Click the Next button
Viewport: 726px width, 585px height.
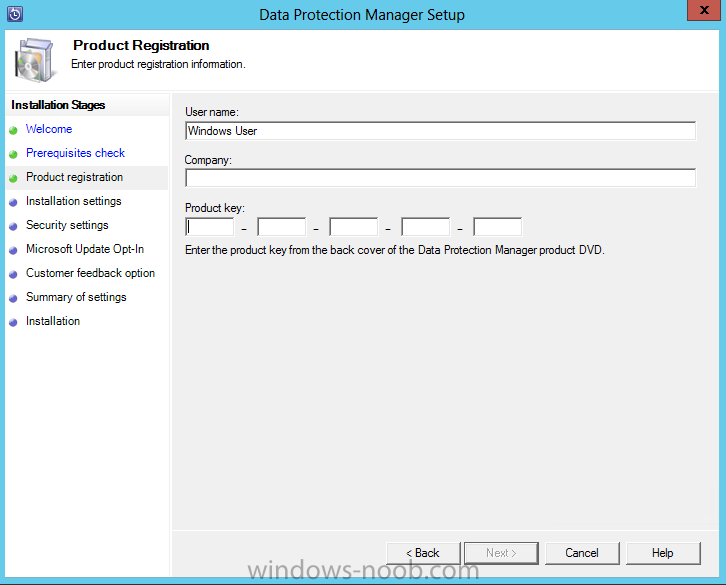tap(501, 553)
